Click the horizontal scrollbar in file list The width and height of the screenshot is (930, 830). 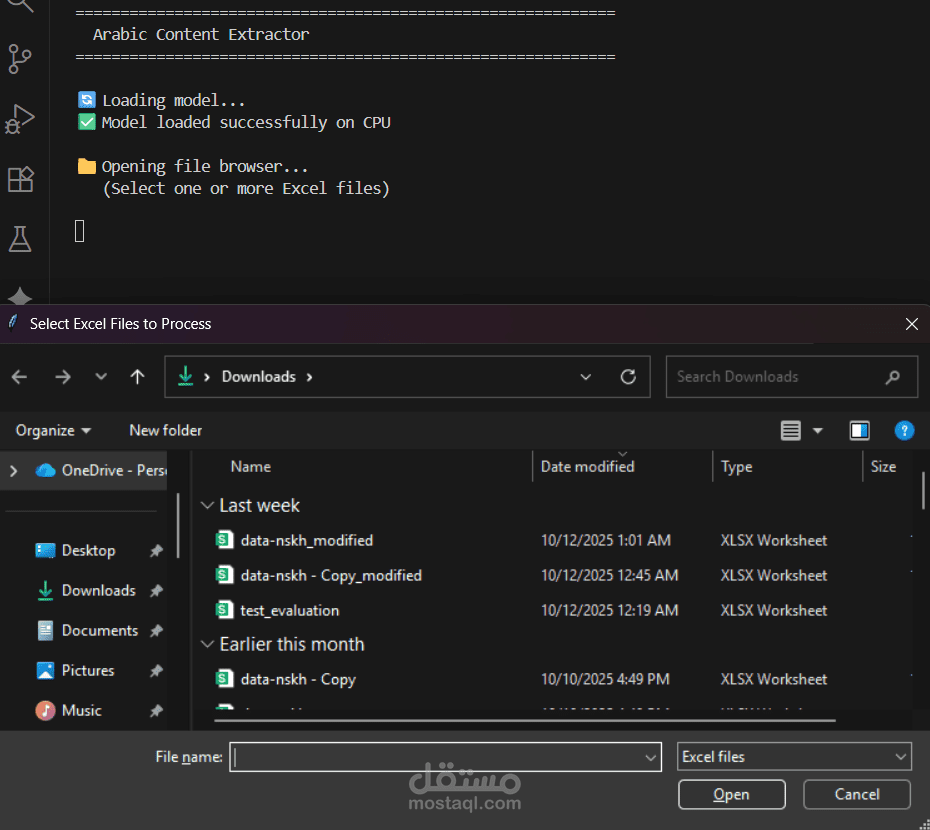coord(525,720)
